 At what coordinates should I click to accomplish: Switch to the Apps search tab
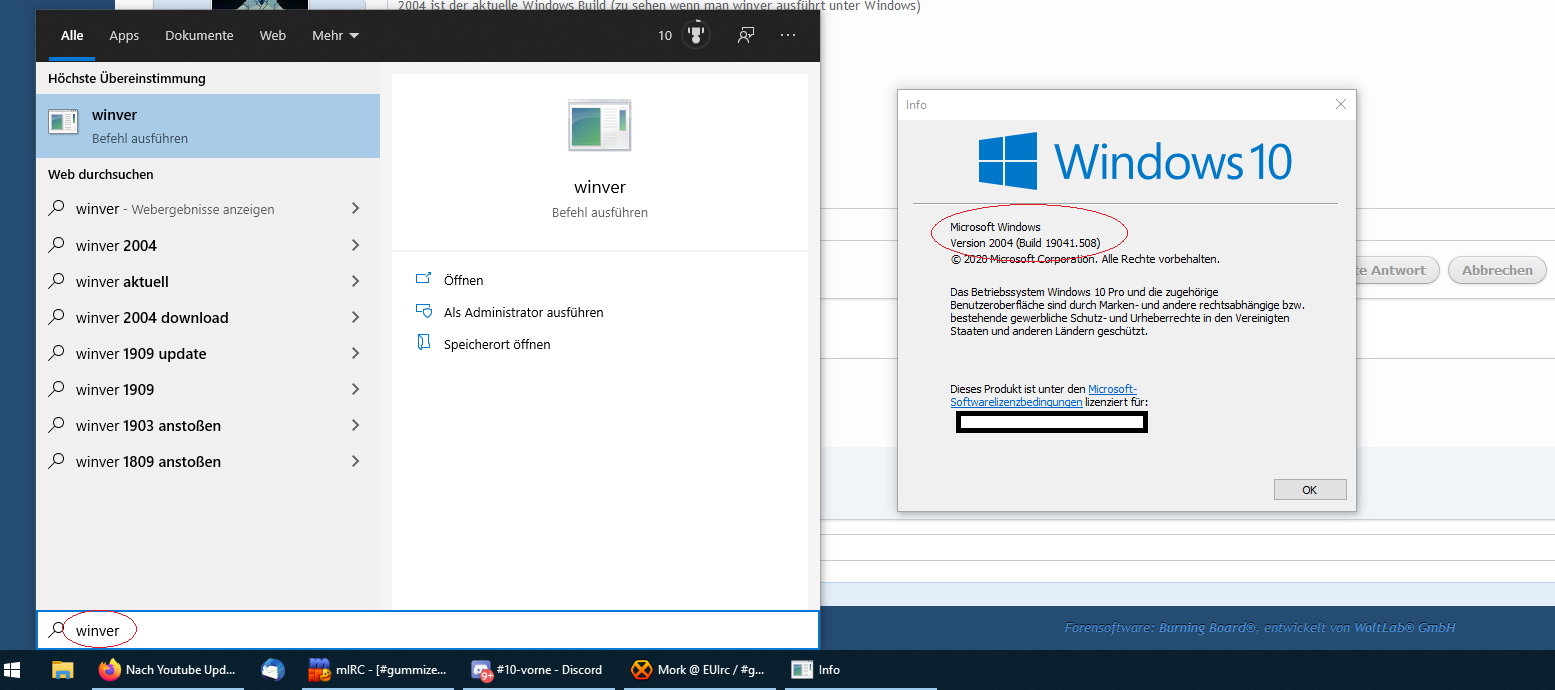tap(124, 35)
